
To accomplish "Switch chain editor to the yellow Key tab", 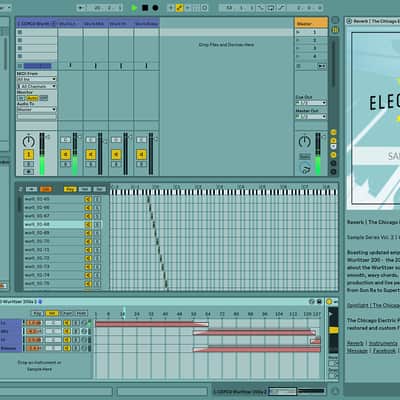I will coord(70,189).
